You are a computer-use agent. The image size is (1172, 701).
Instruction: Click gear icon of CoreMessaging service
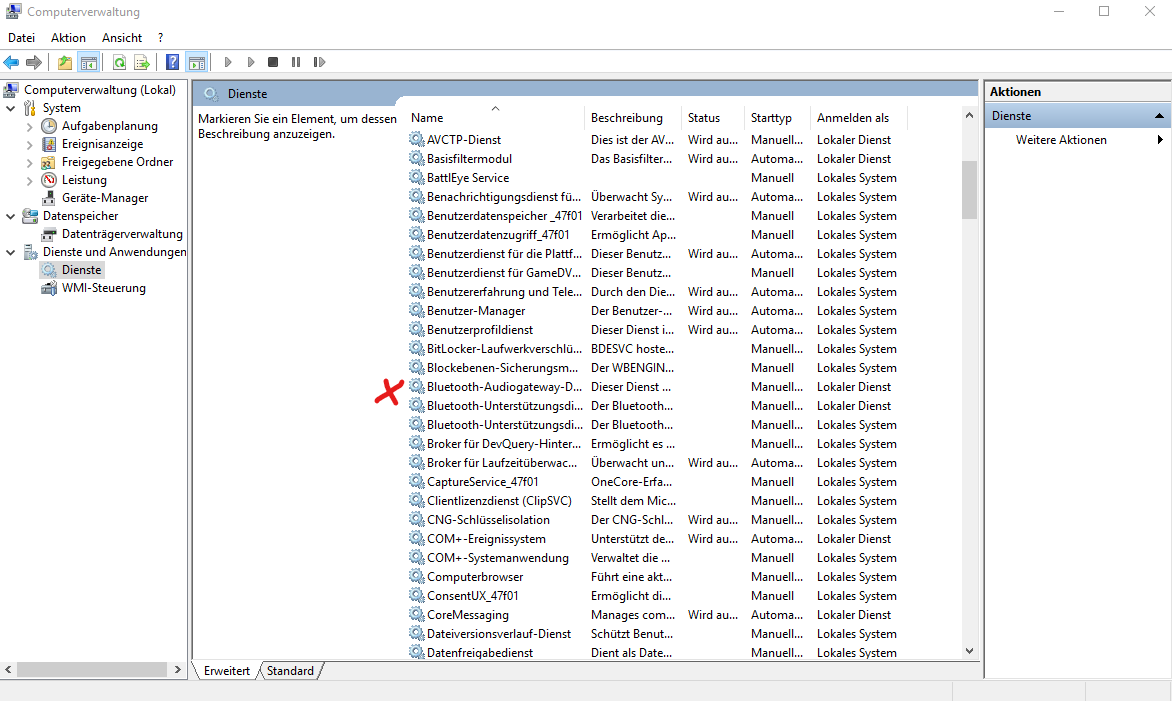[416, 614]
